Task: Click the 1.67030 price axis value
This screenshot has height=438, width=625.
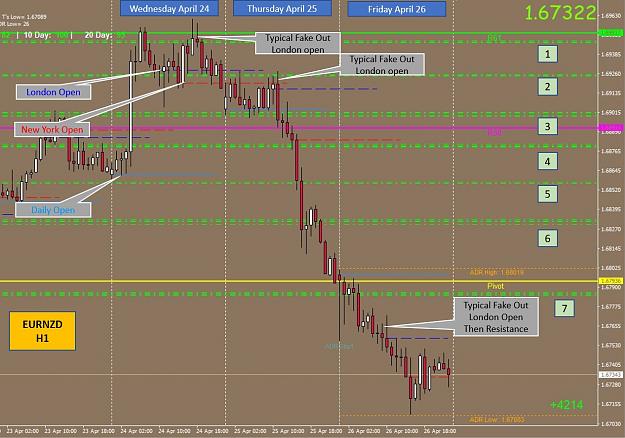Action: tap(611, 424)
